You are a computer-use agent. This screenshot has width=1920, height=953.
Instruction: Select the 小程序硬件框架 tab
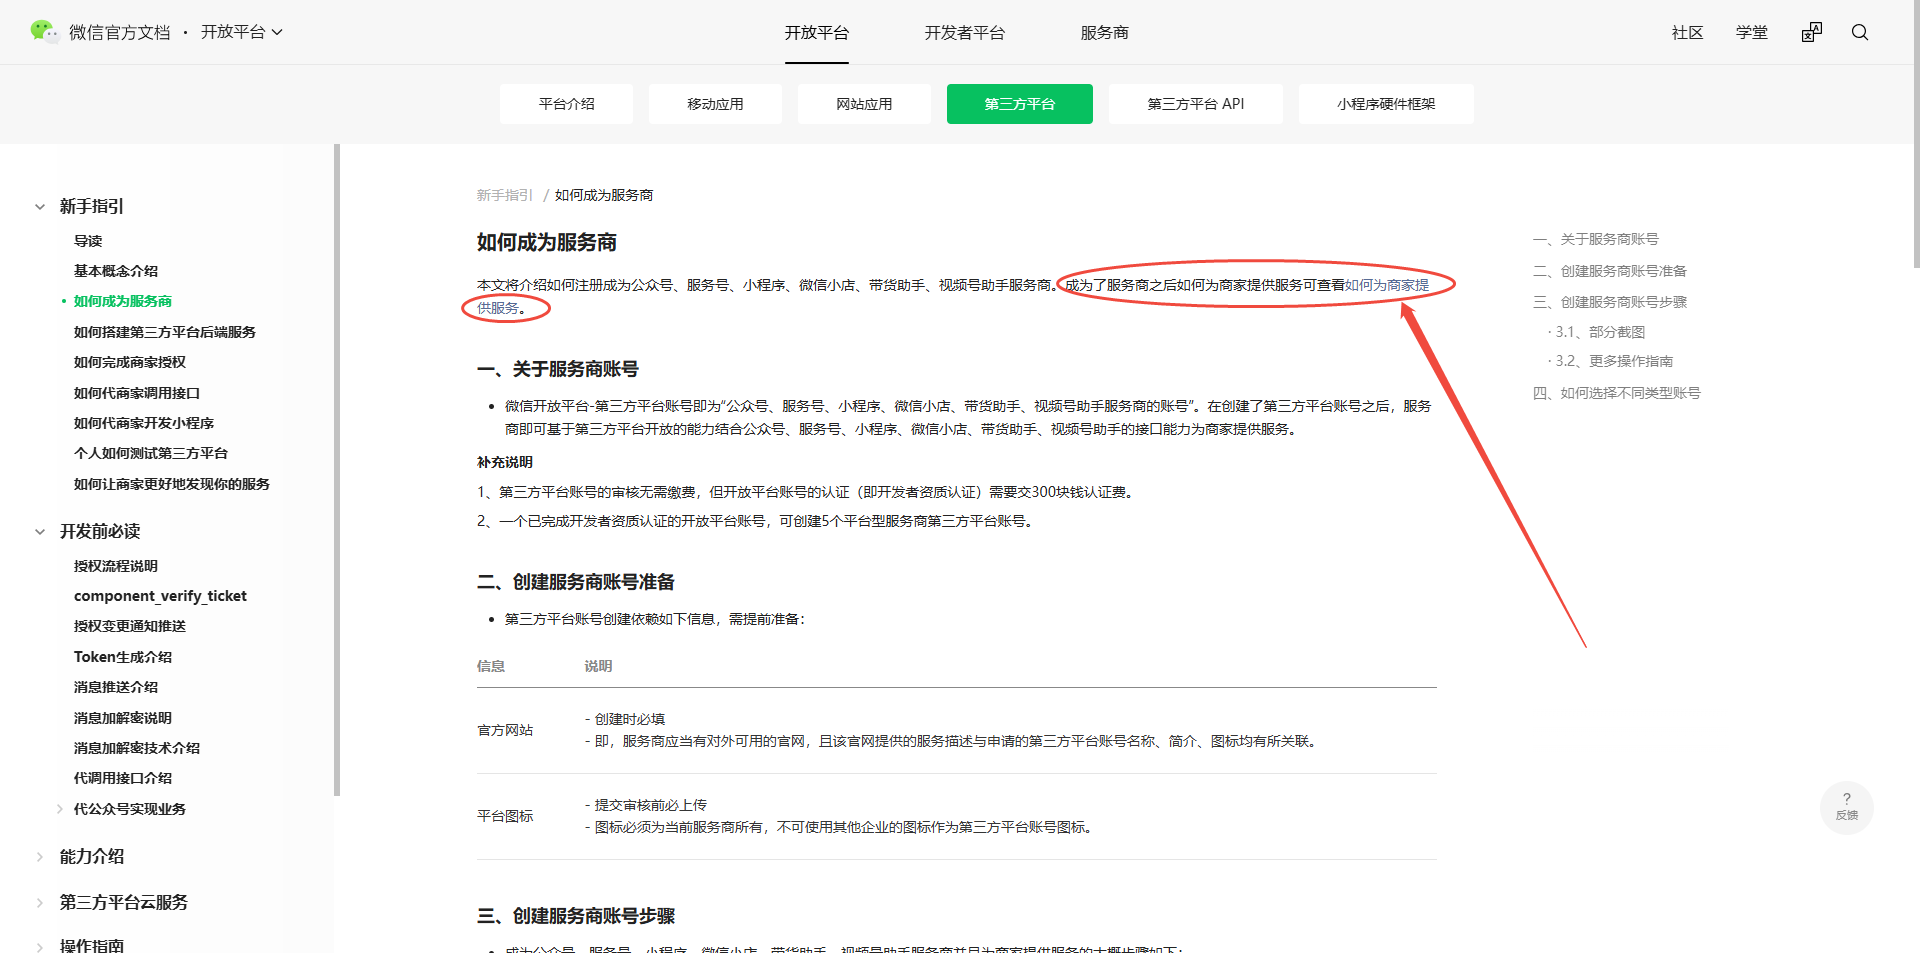pyautogui.click(x=1386, y=104)
